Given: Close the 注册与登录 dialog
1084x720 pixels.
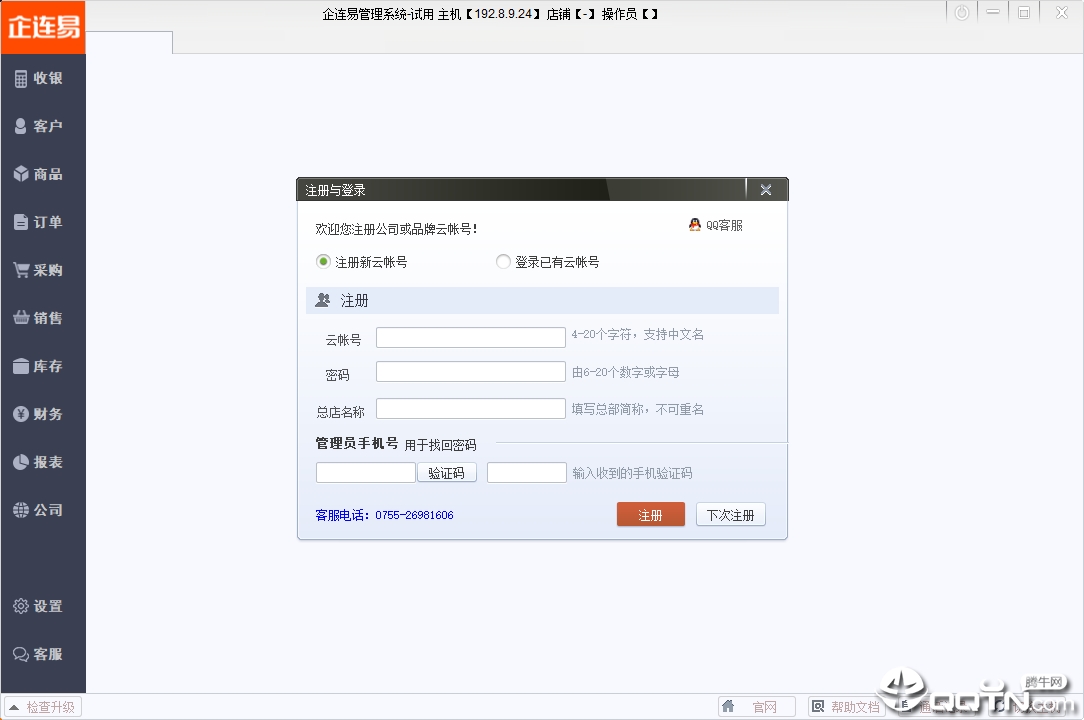Looking at the screenshot, I should (766, 190).
